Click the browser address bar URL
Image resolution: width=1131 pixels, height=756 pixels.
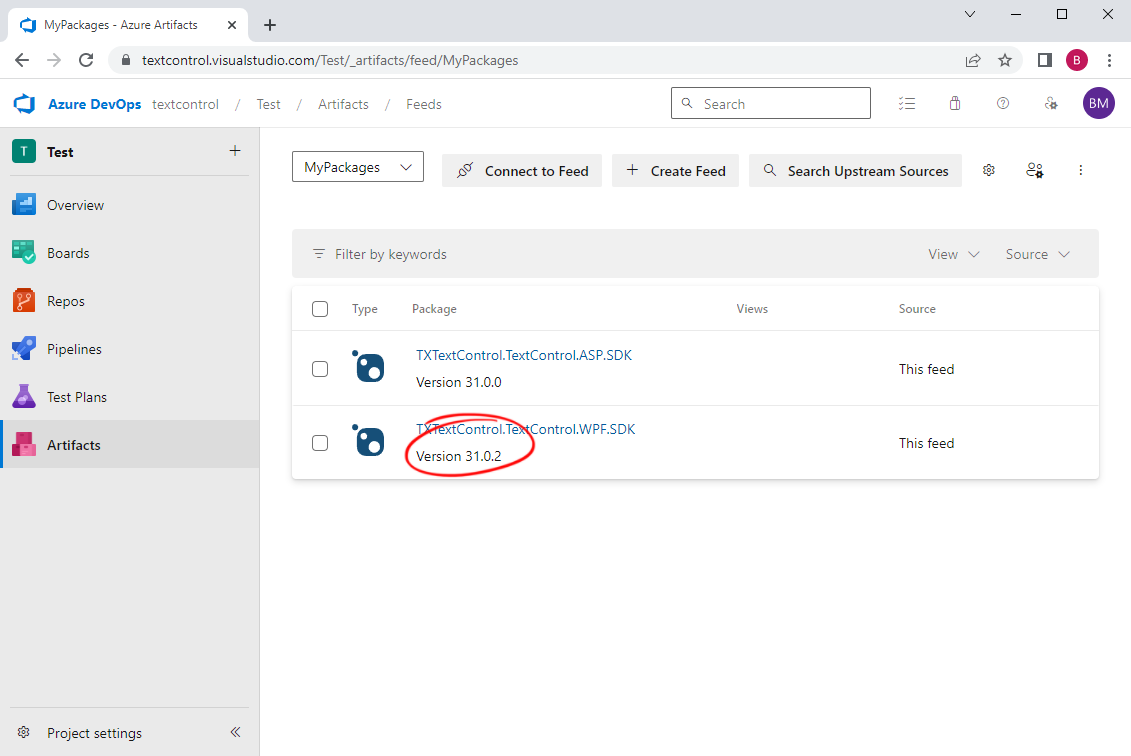point(330,60)
